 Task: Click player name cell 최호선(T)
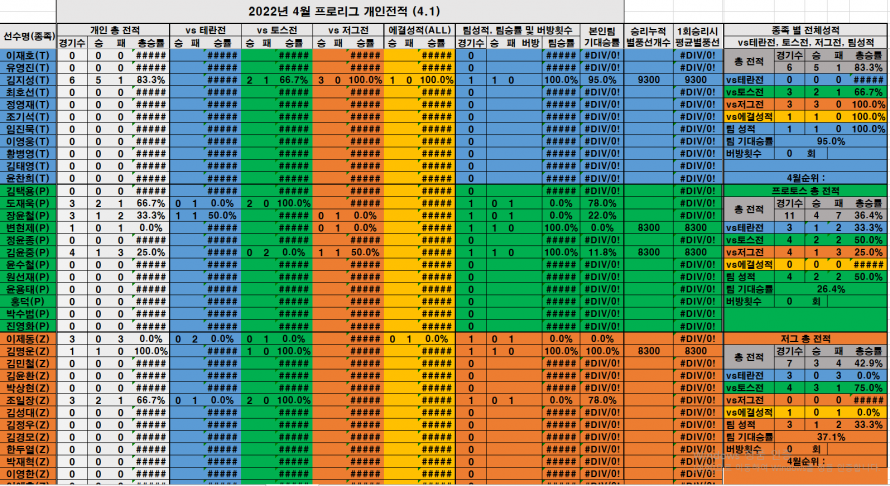28,92
